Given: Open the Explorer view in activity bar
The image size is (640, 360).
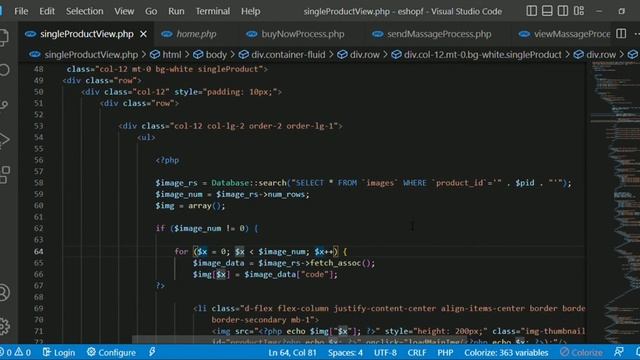Looking at the screenshot, I should [4, 37].
